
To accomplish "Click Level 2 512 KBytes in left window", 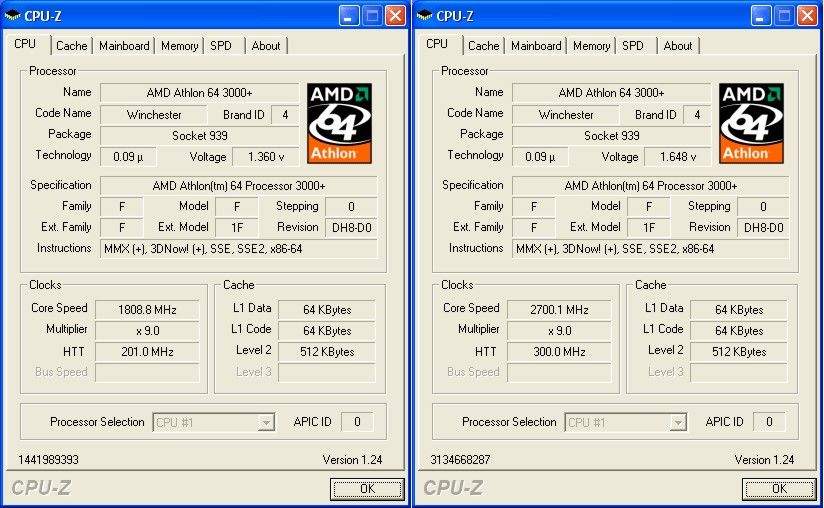I will point(327,352).
